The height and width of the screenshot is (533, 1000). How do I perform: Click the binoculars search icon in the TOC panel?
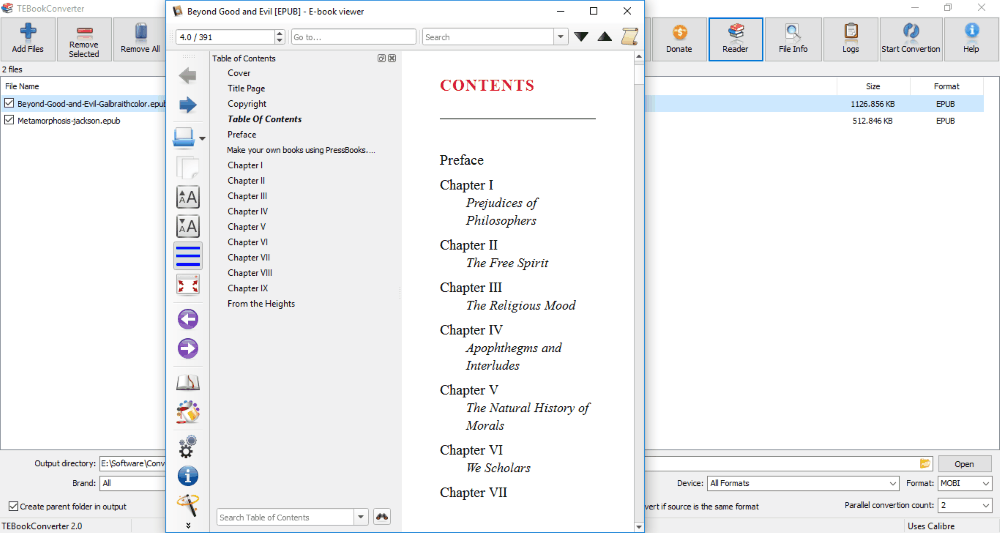coord(382,517)
